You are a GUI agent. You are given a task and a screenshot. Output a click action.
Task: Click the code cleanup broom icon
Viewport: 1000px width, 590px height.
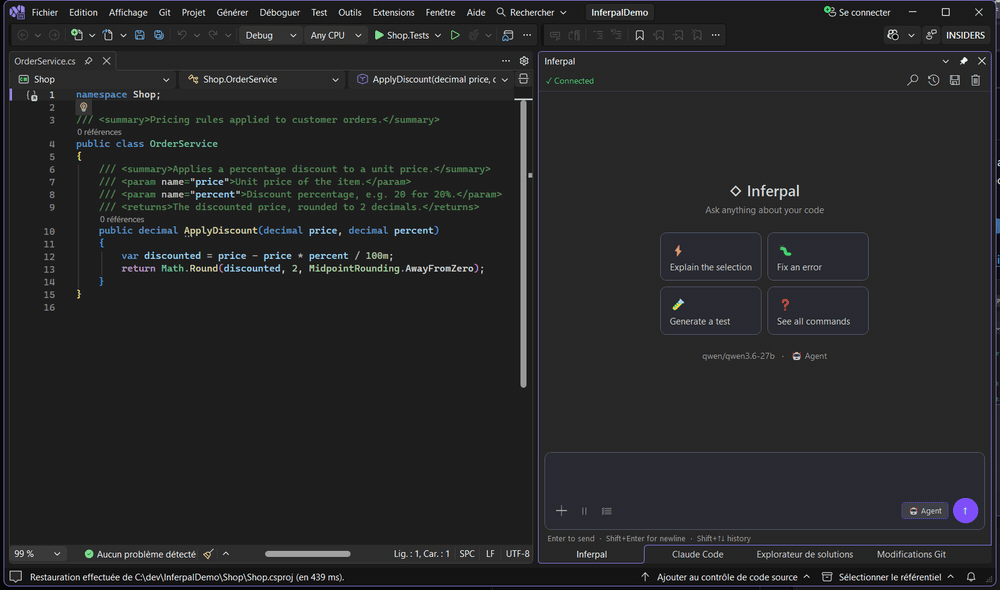[209, 554]
